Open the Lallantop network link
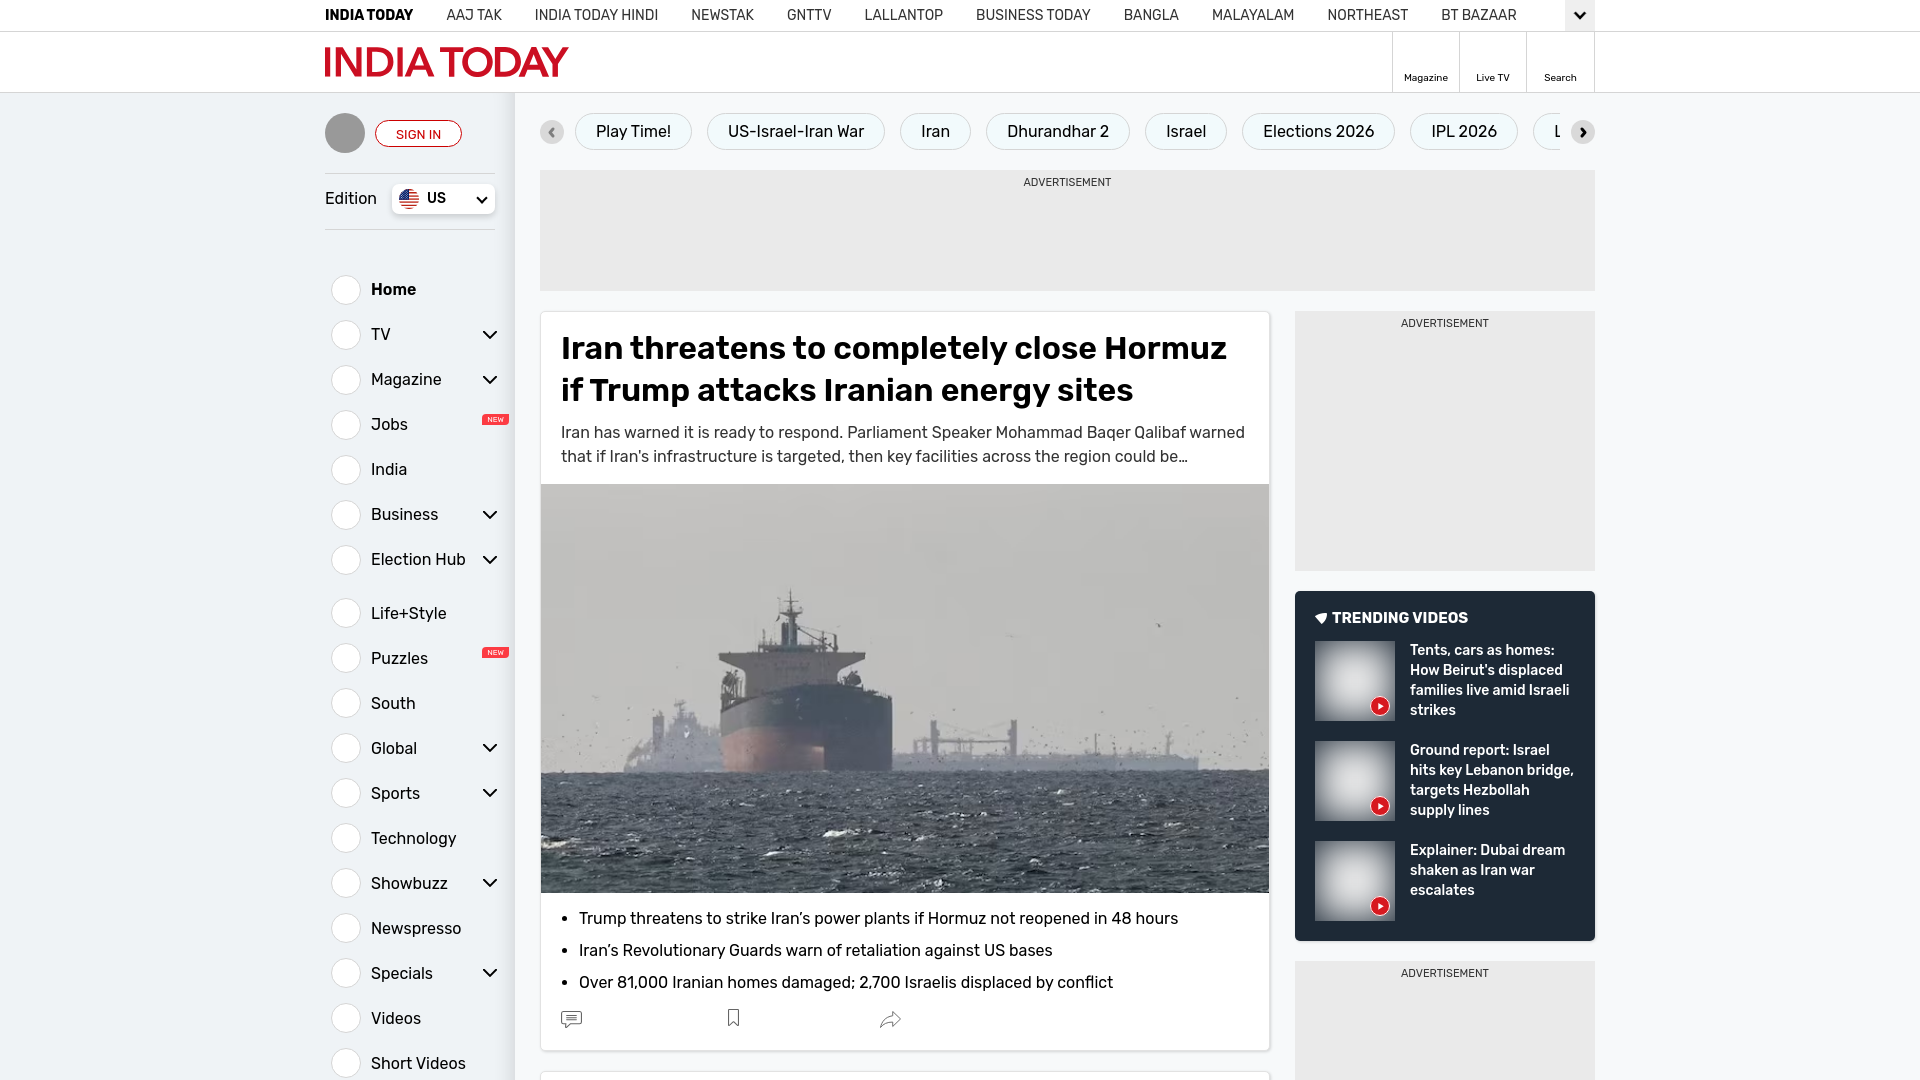Viewport: 1920px width, 1080px height. [x=903, y=15]
